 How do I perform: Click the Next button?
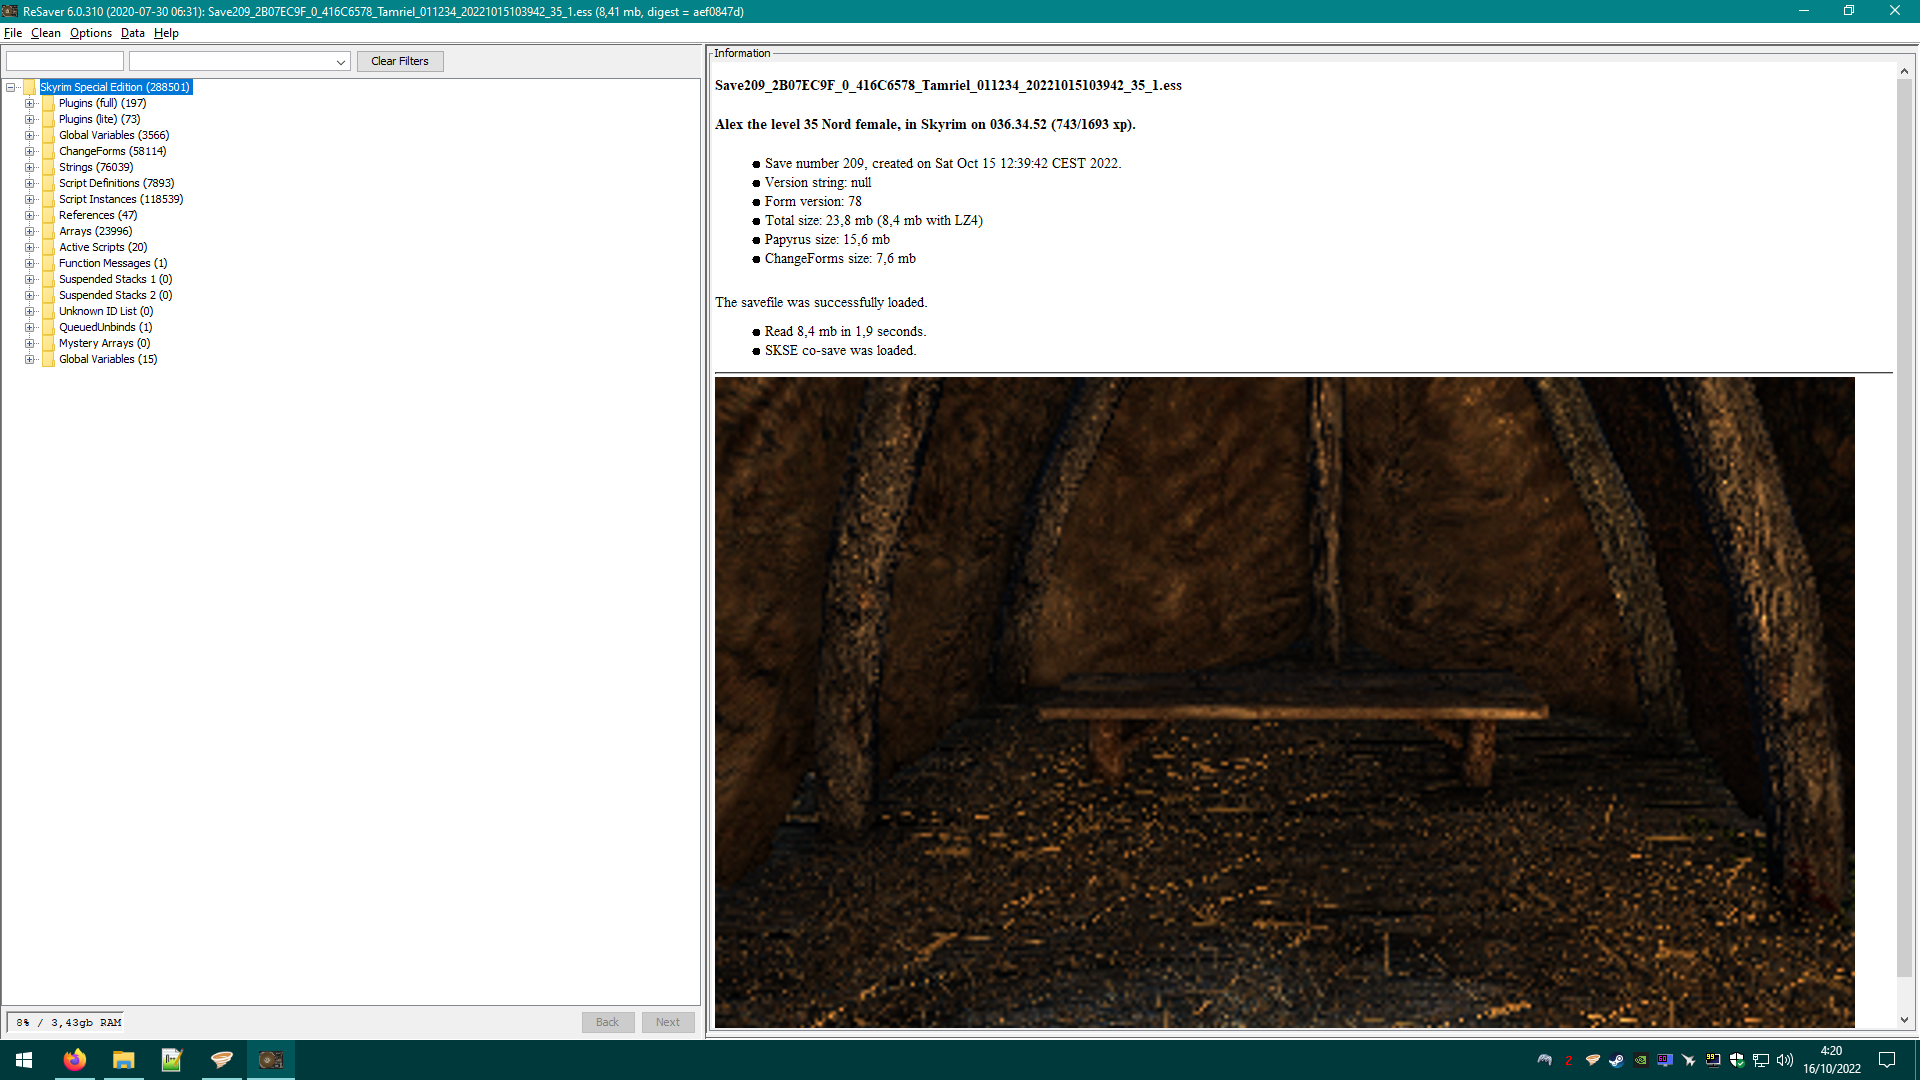click(x=668, y=1022)
